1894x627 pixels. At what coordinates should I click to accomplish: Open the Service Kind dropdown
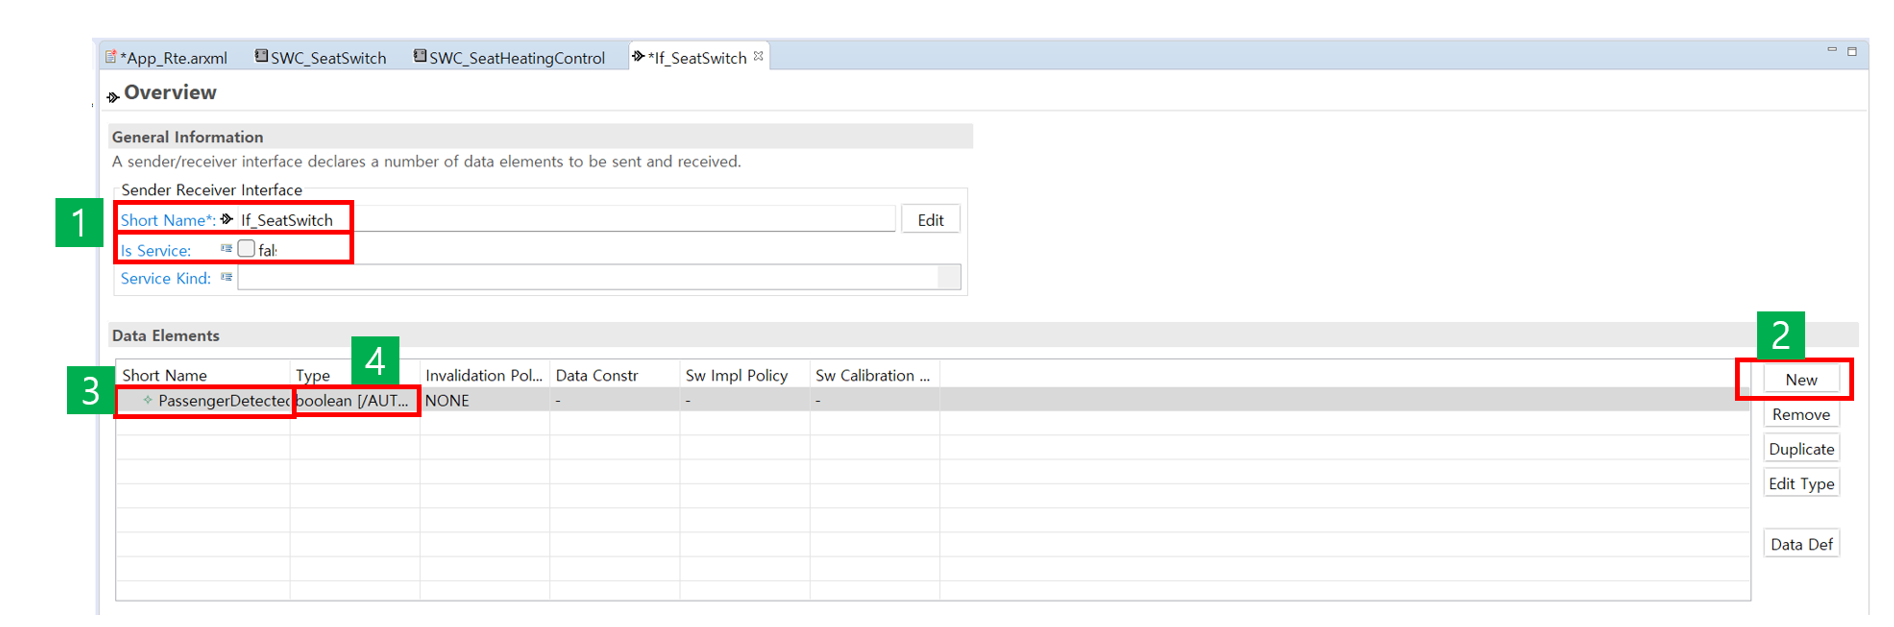[948, 278]
